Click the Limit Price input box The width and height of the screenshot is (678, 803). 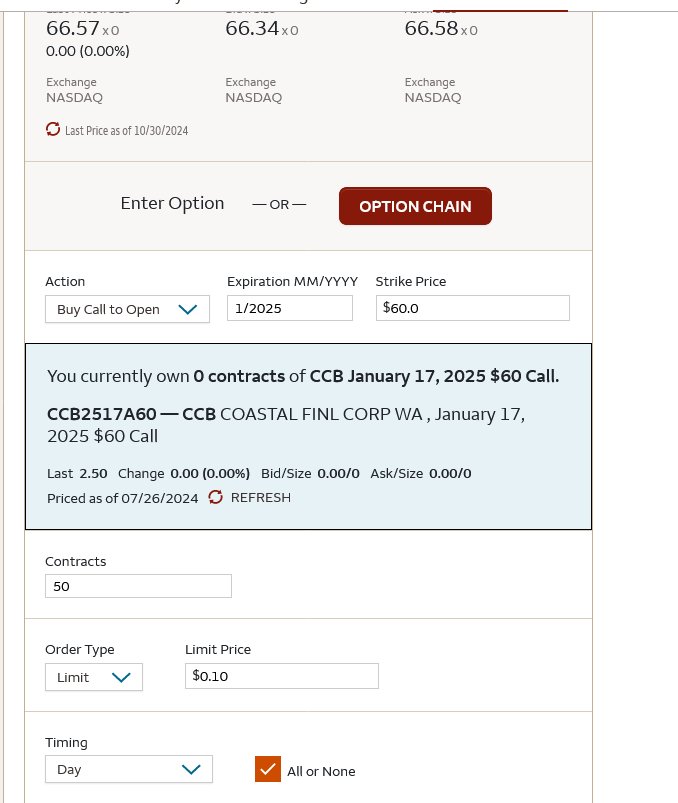click(282, 676)
